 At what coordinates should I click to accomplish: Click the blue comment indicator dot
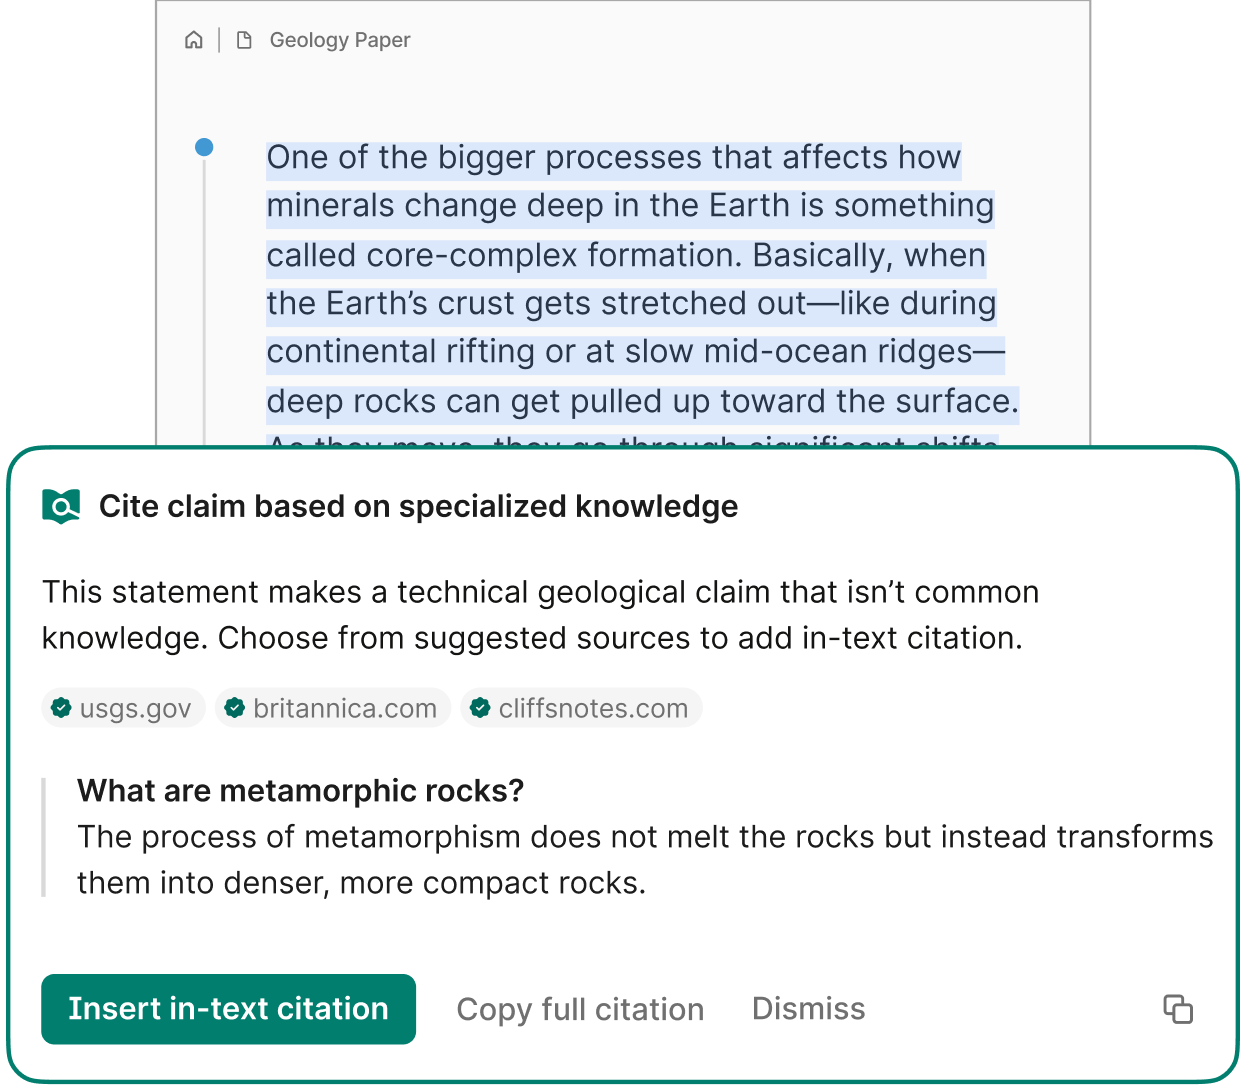pyautogui.click(x=205, y=146)
